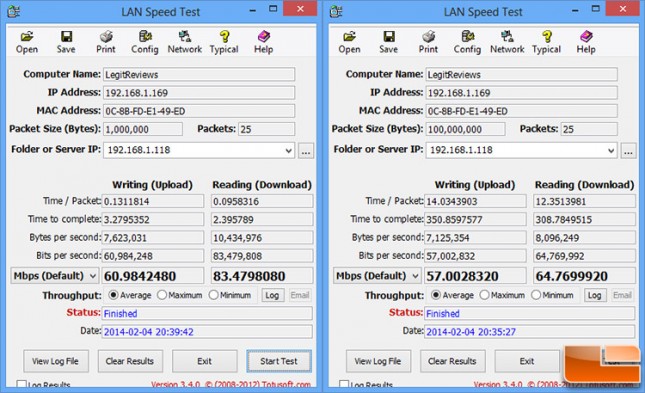The image size is (645, 393).
Task: Toggle Log Results checkbox in left window
Action: (x=21, y=384)
